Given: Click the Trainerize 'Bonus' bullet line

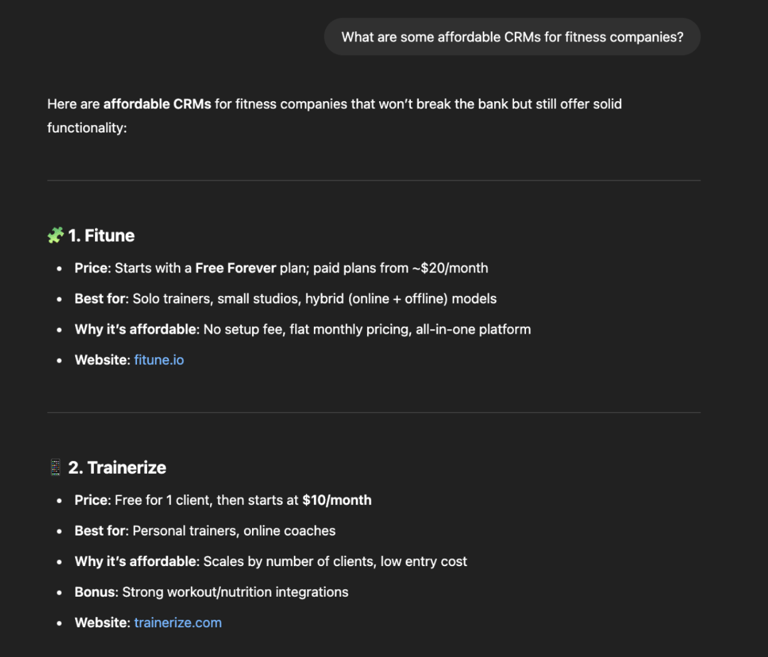Looking at the screenshot, I should tap(212, 592).
